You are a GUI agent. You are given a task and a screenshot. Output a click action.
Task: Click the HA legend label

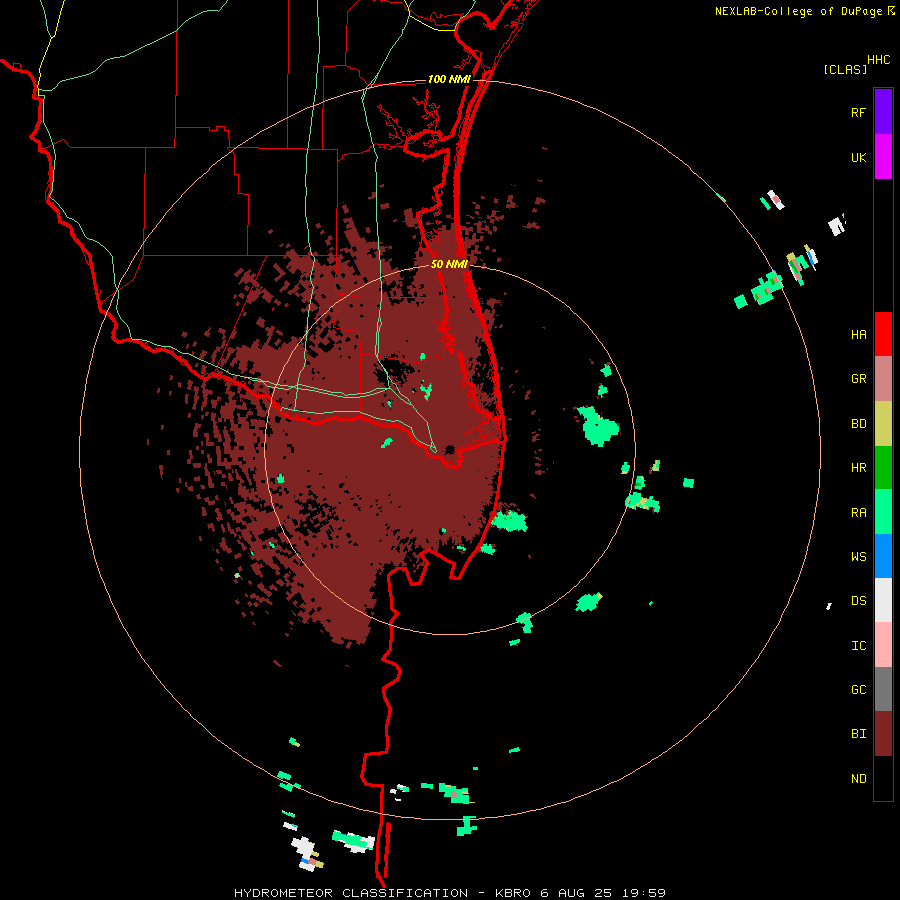point(858,335)
